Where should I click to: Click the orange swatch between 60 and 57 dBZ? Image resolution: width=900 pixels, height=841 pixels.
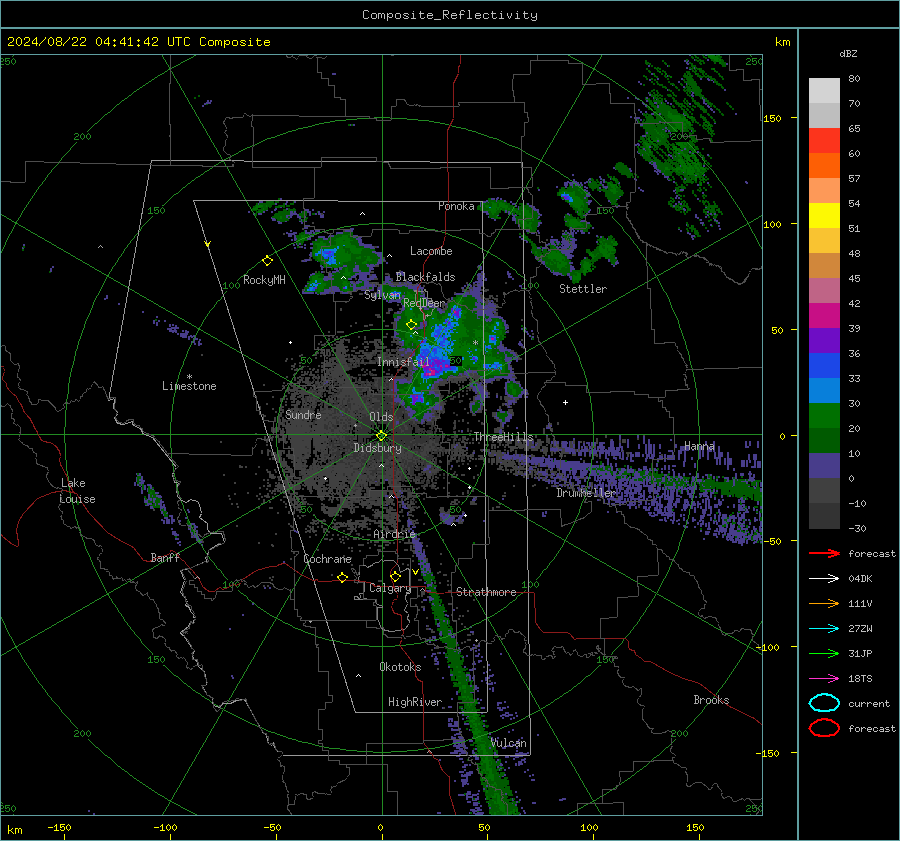pyautogui.click(x=824, y=165)
